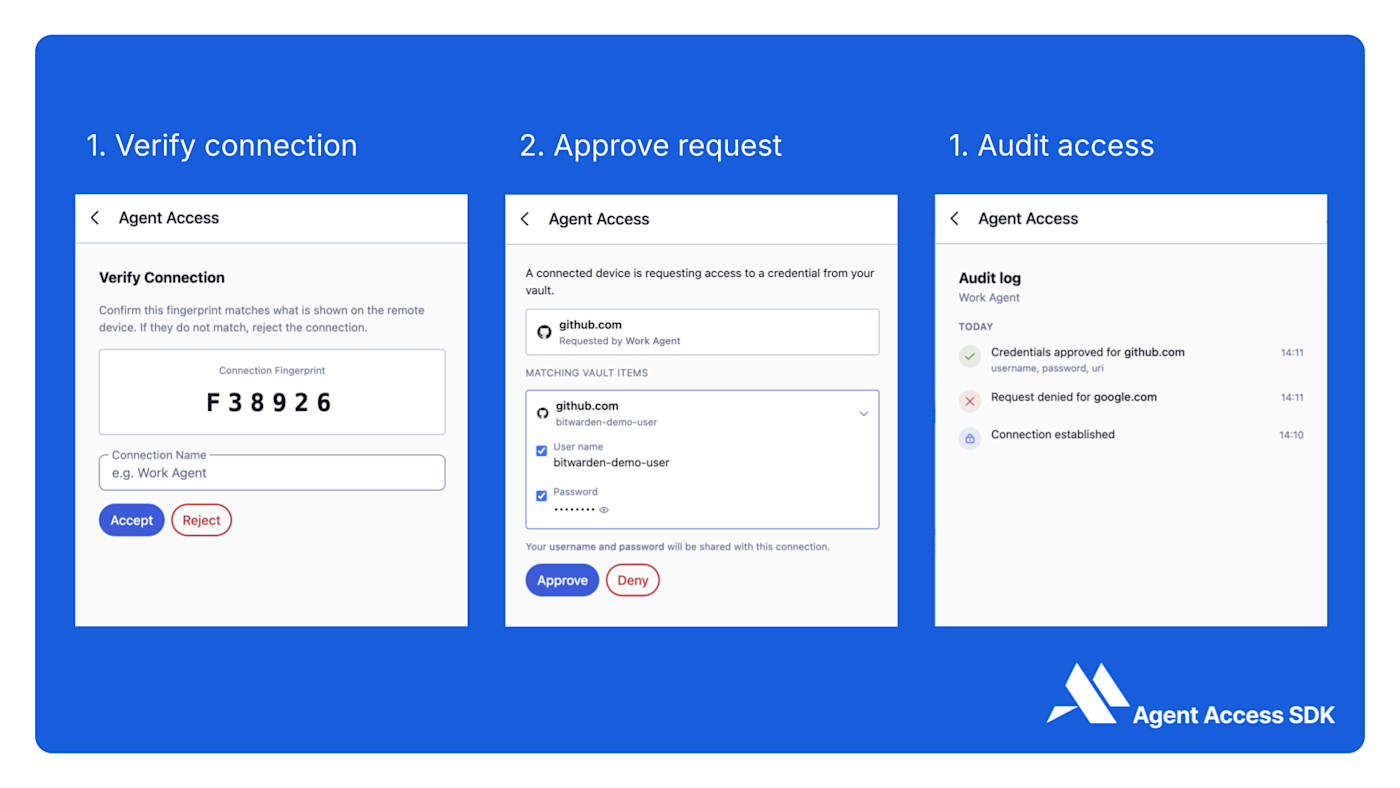Image resolution: width=1400 pixels, height=788 pixels.
Task: Click the back arrow on the Verify Connection screen
Action: click(x=95, y=217)
